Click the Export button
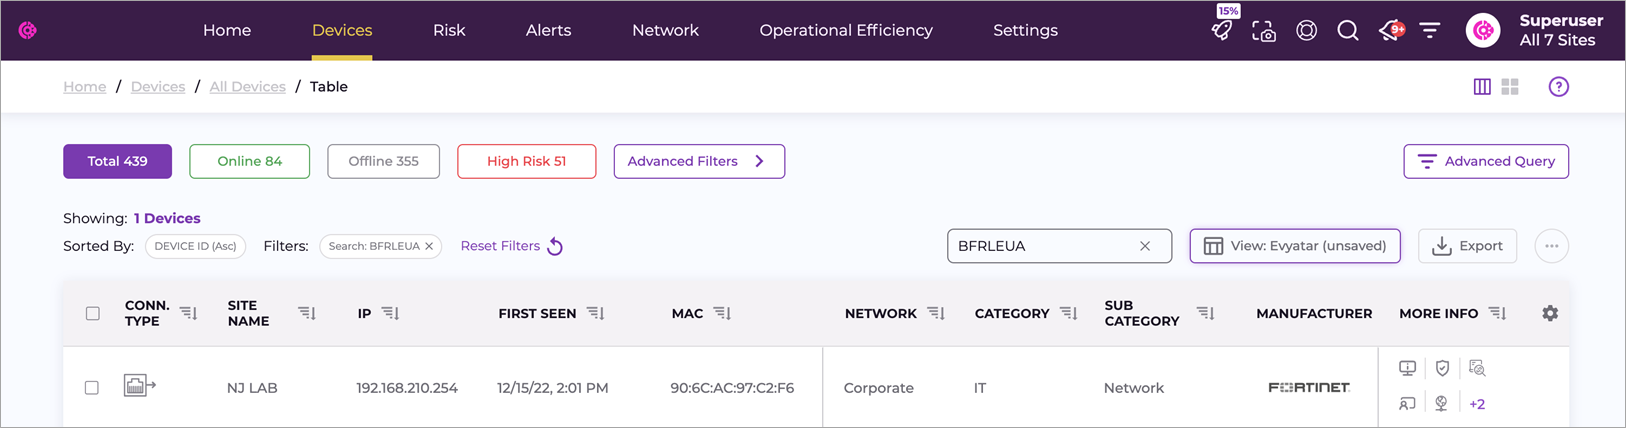 pos(1467,246)
